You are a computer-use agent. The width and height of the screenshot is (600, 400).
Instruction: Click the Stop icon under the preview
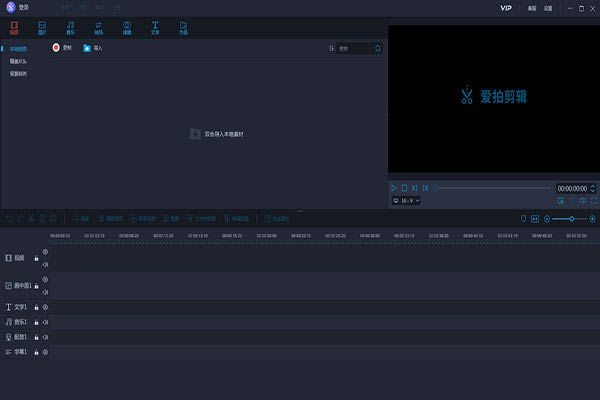[x=404, y=187]
